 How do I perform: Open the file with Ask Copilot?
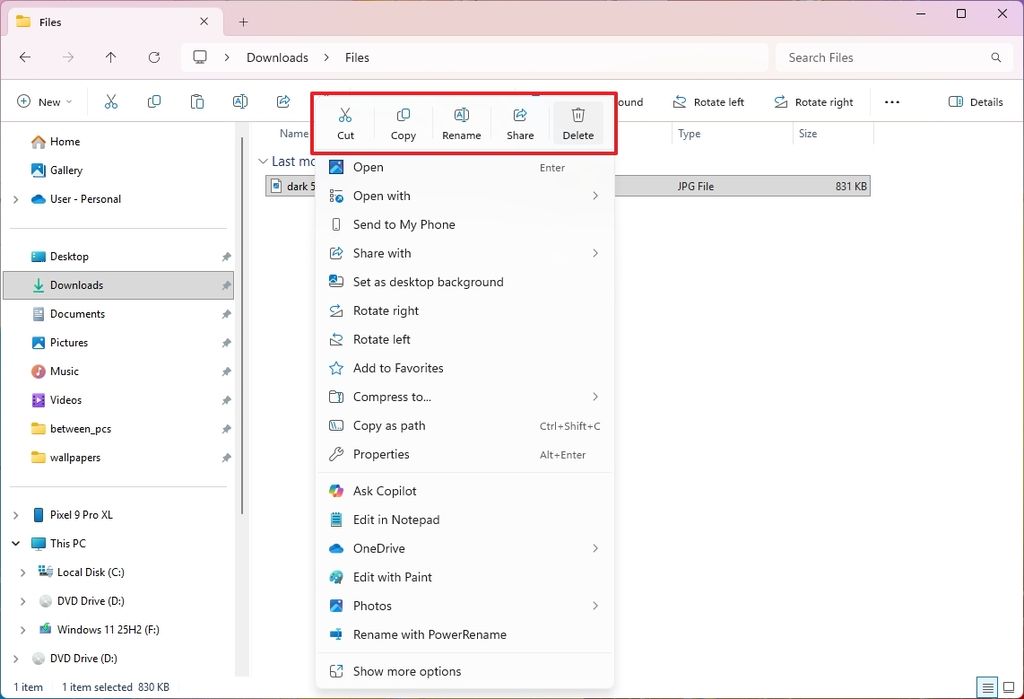click(385, 490)
